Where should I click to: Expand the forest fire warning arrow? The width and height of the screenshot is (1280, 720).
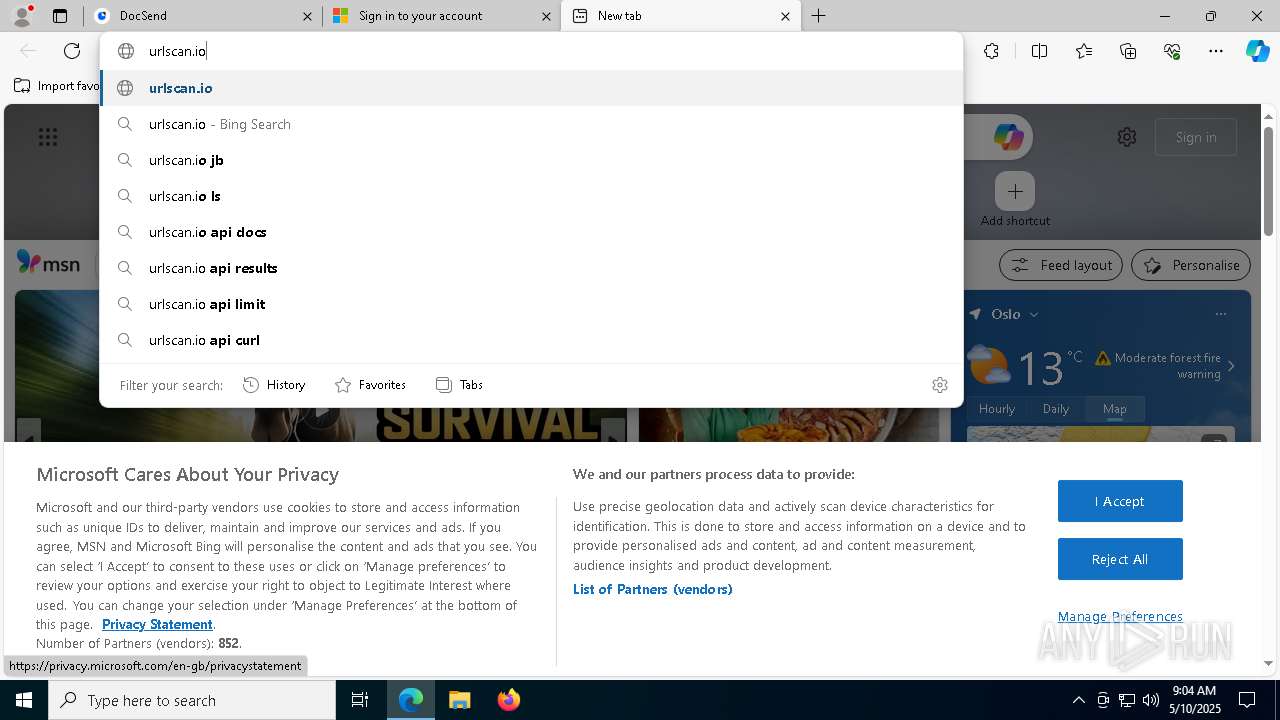coord(1231,366)
